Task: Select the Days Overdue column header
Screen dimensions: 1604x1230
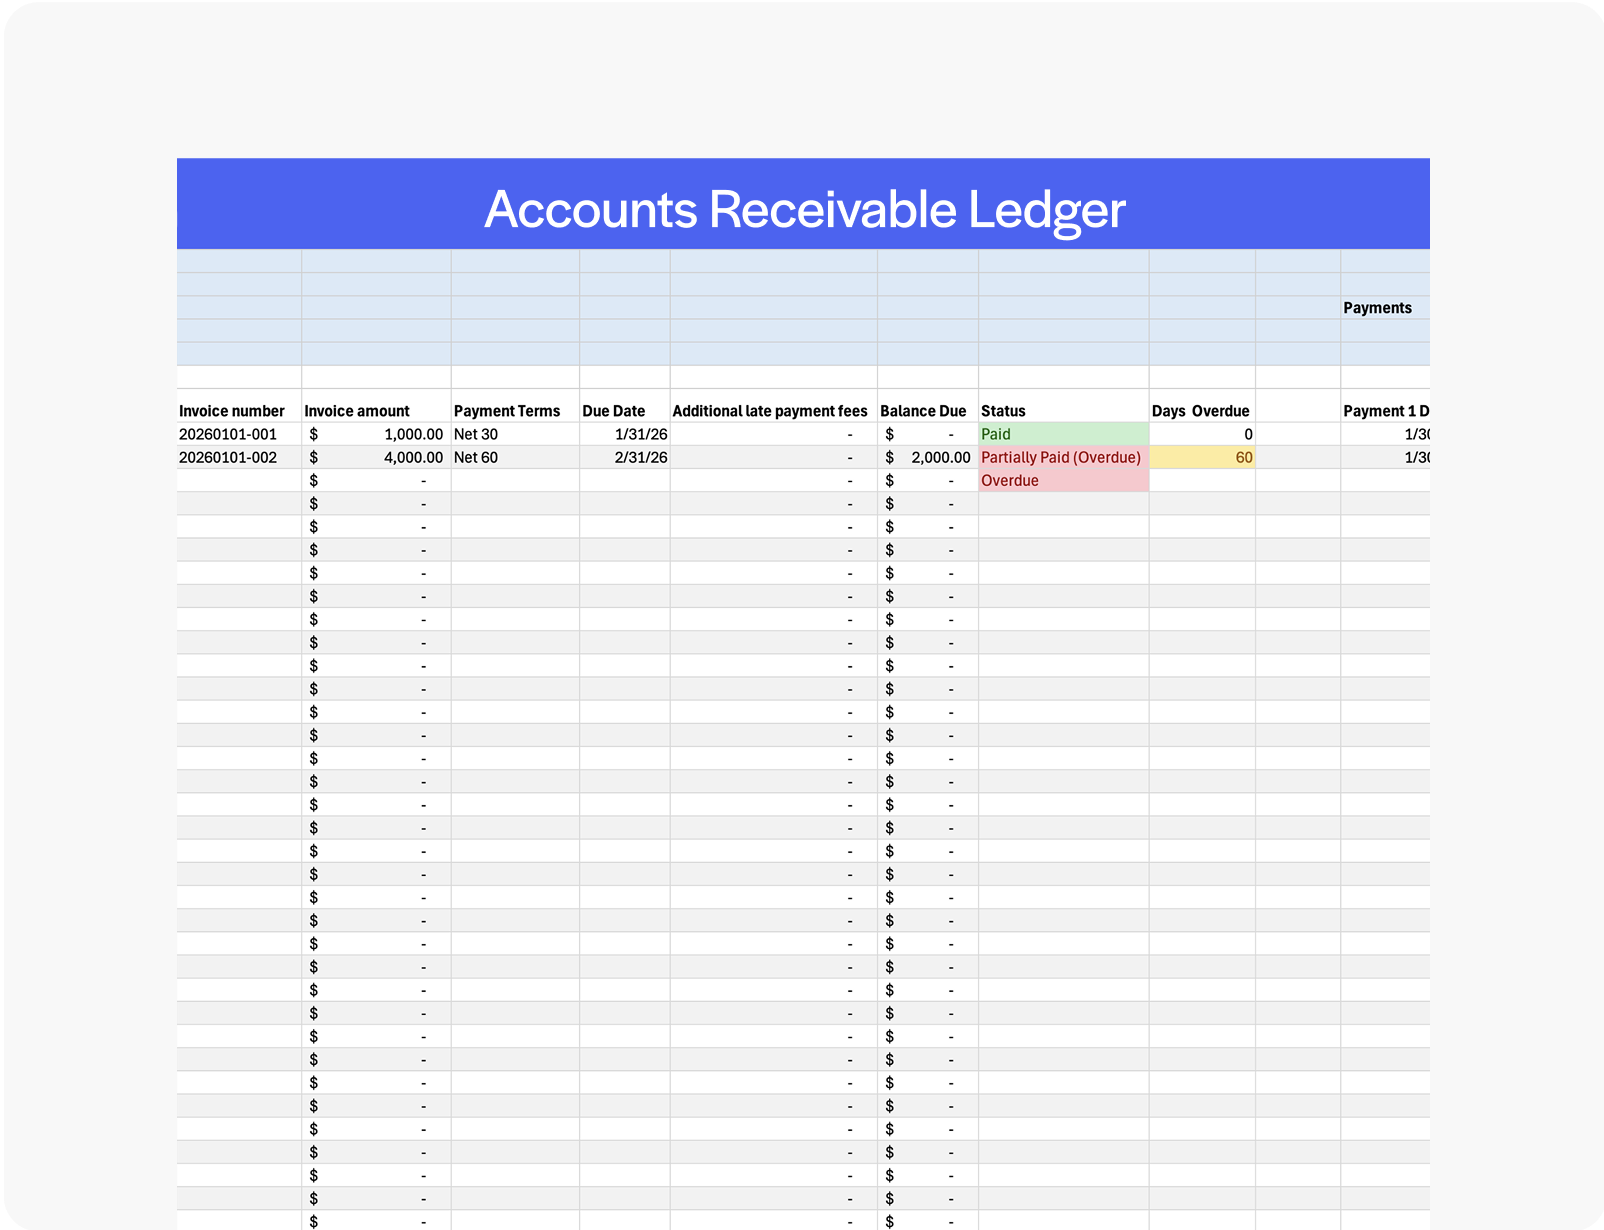Action: (1200, 411)
